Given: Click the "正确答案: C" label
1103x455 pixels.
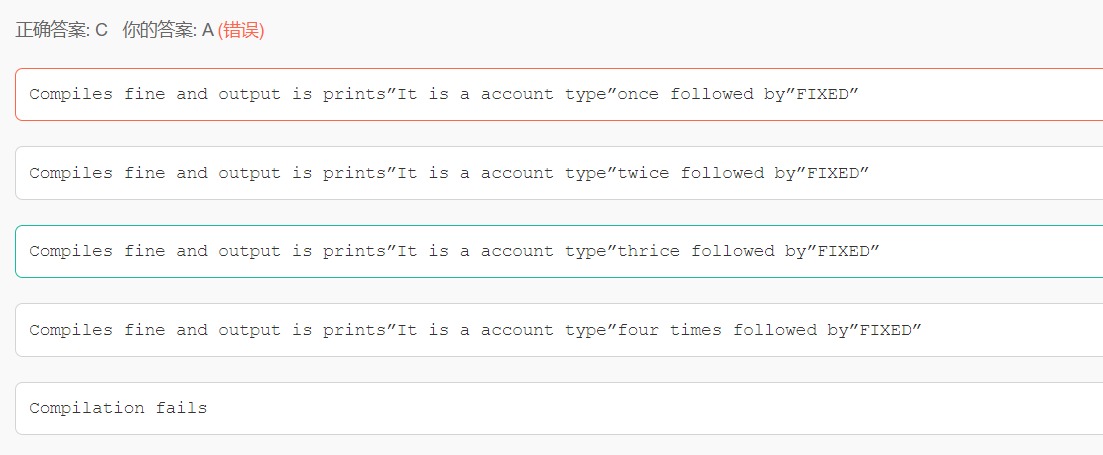Looking at the screenshot, I should (61, 30).
